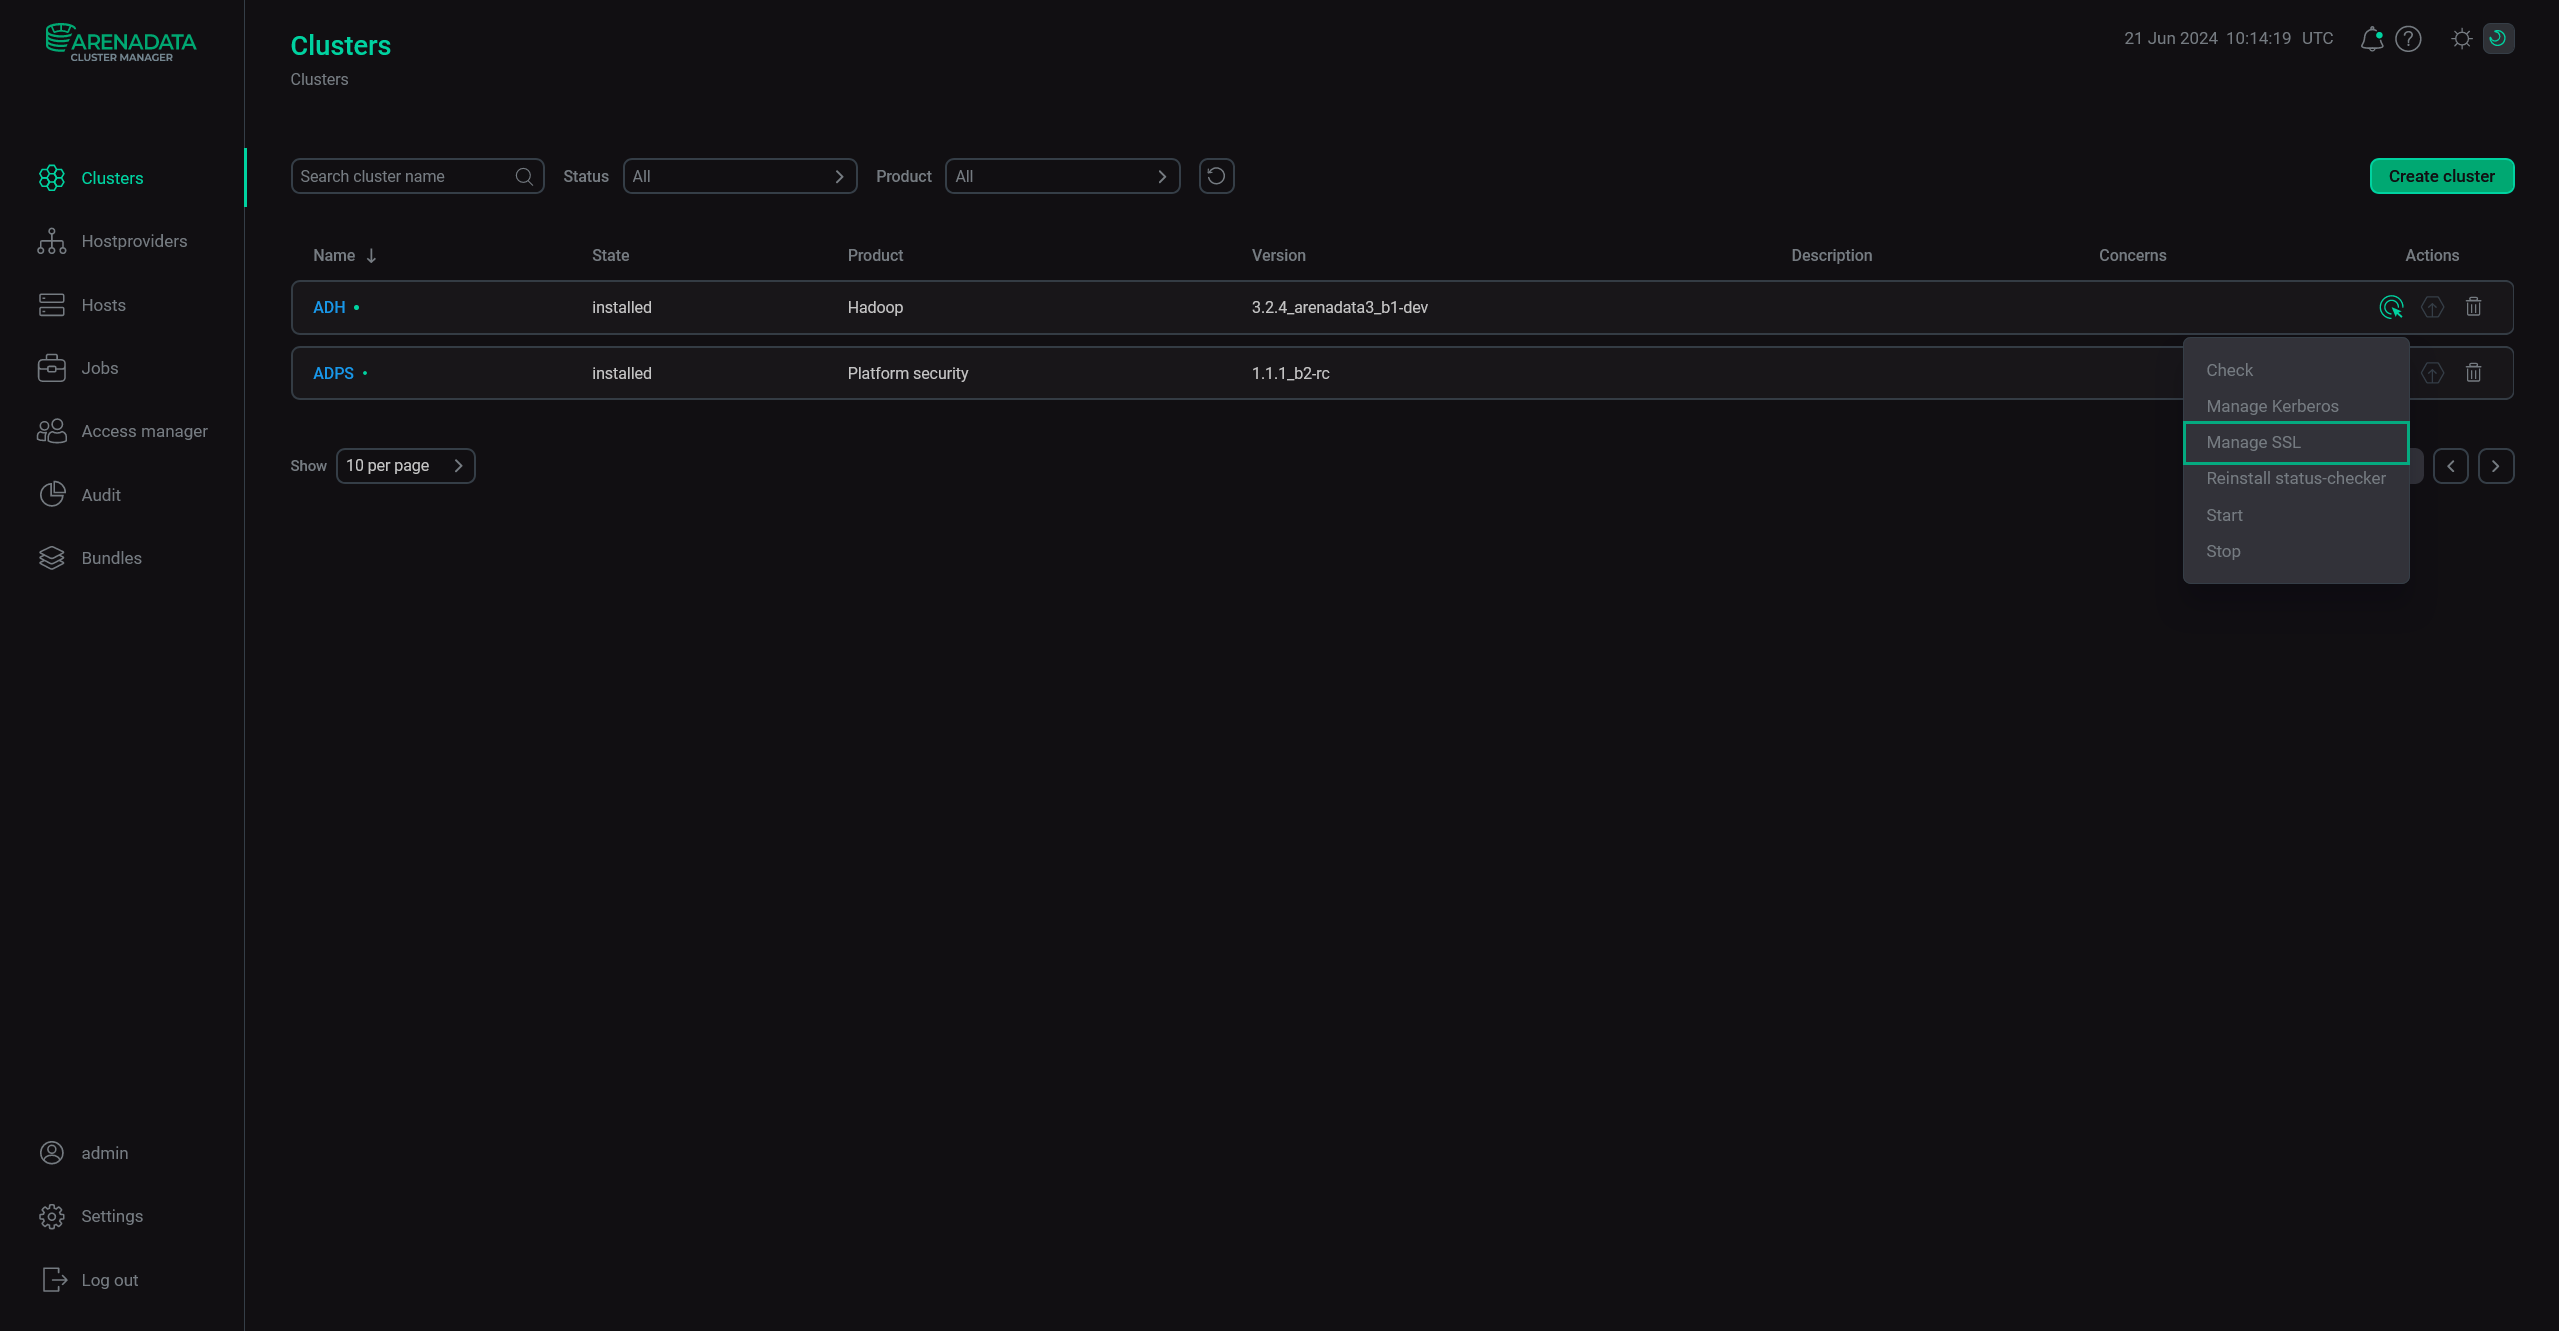Click the upgrade icon in the ADH row

click(2432, 307)
